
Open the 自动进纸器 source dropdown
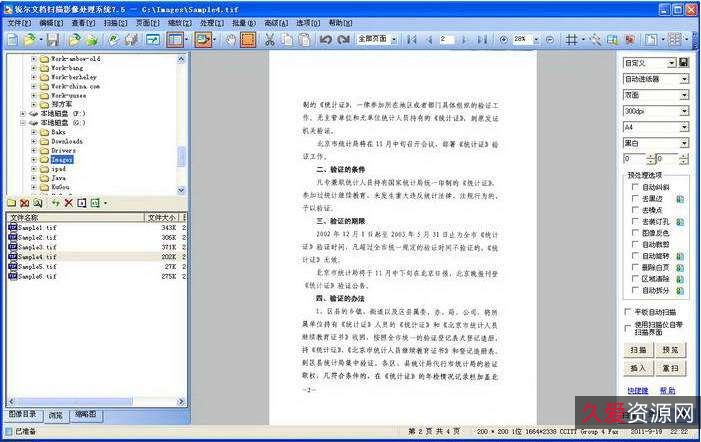pos(684,79)
